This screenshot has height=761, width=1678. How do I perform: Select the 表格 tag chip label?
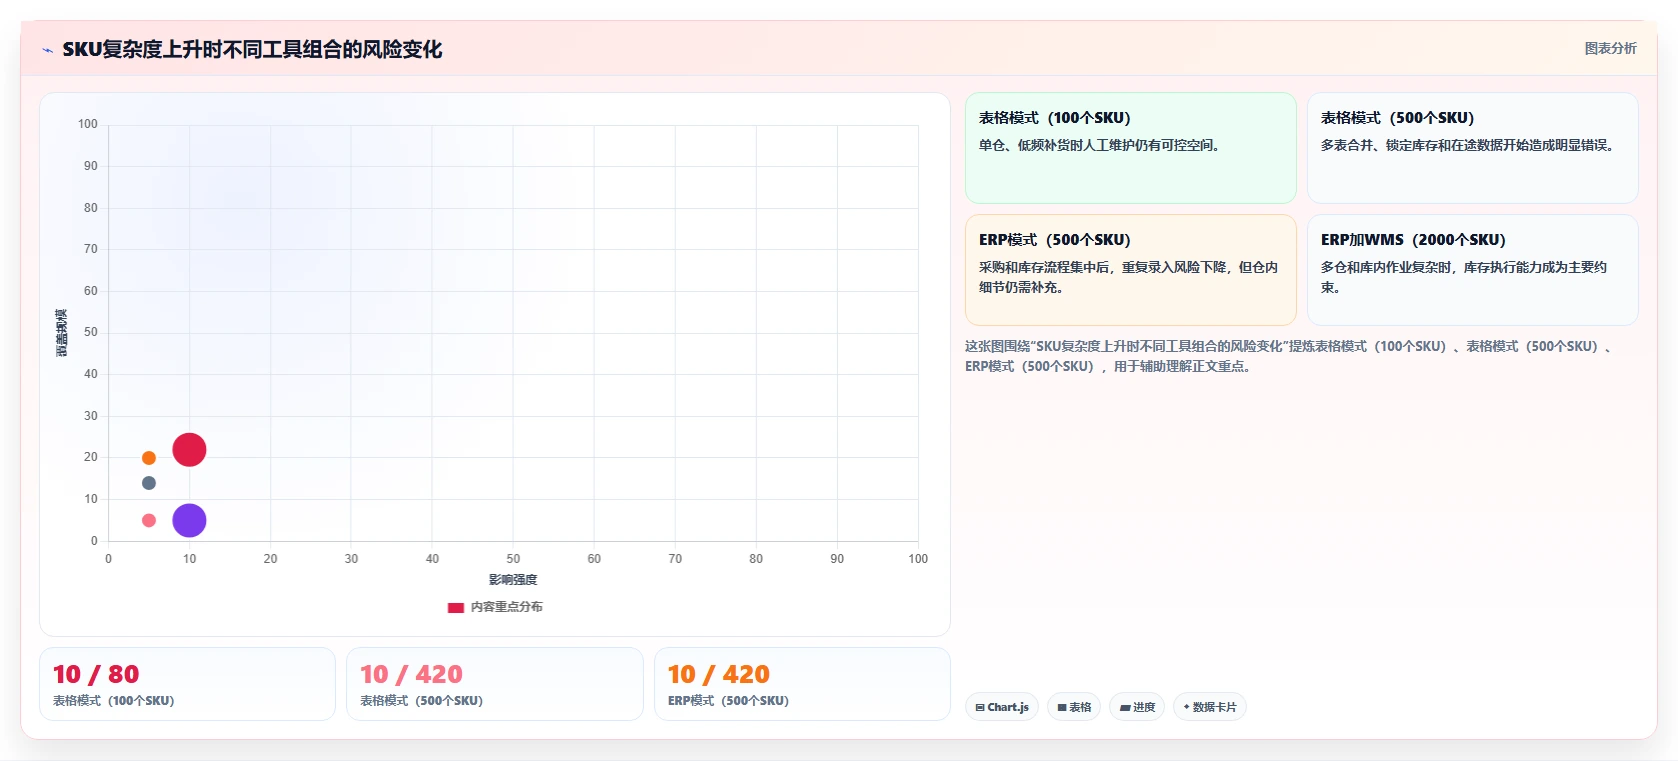click(1080, 707)
